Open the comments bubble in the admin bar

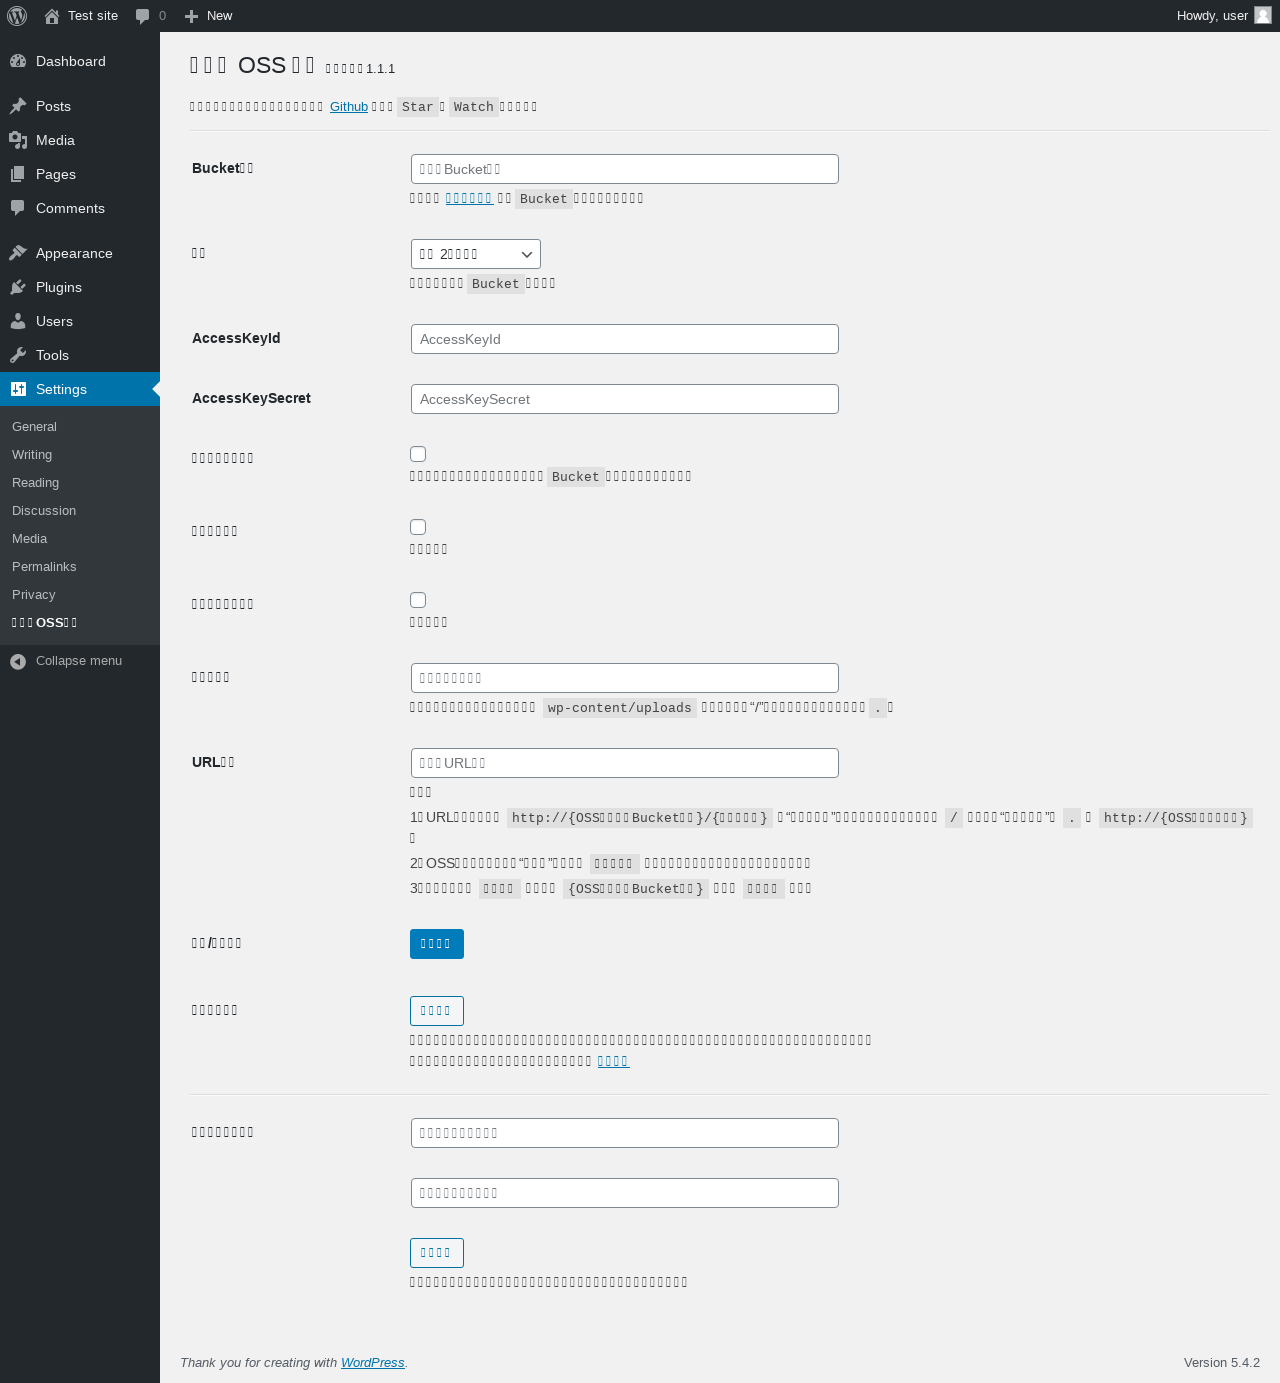tap(143, 16)
